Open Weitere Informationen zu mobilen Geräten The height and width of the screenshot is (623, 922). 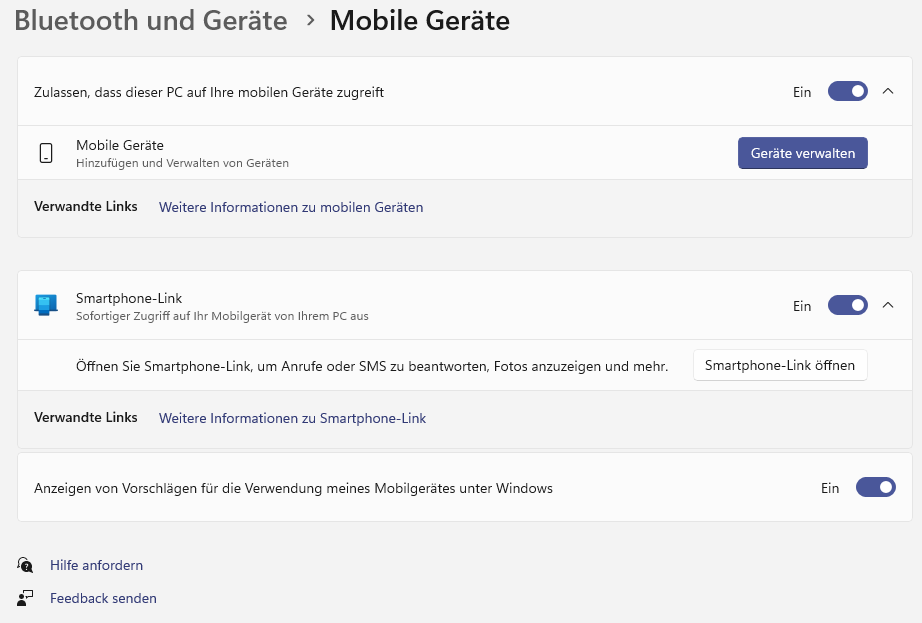(290, 206)
